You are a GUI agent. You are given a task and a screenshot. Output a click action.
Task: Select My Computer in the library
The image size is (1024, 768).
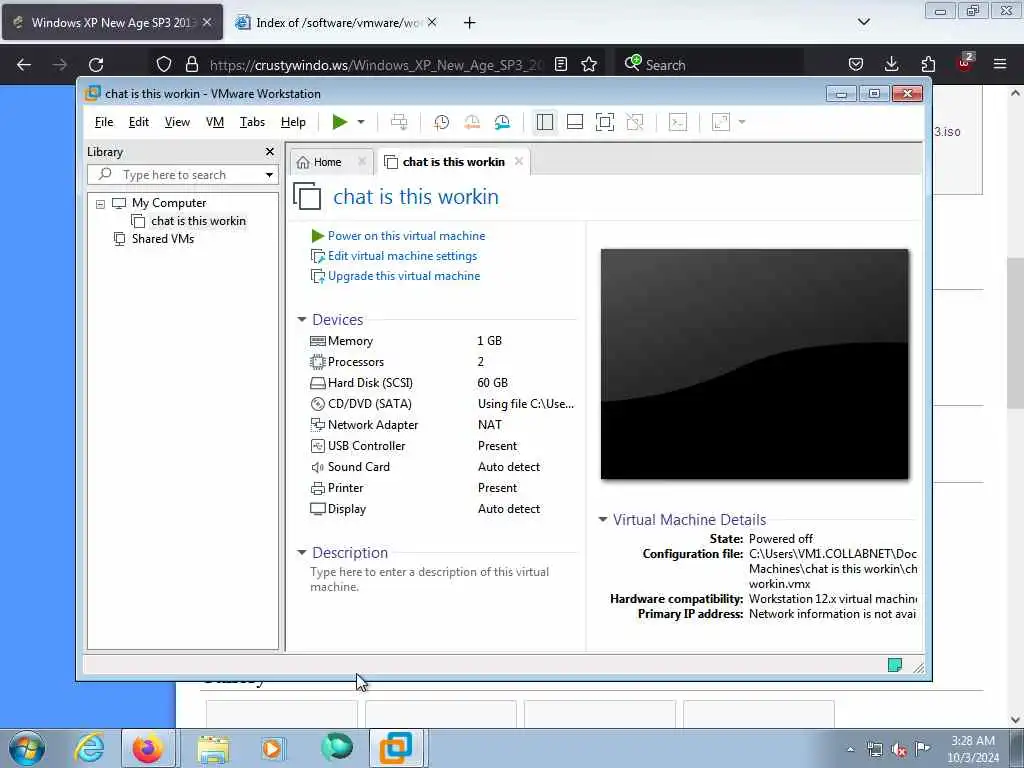[169, 203]
